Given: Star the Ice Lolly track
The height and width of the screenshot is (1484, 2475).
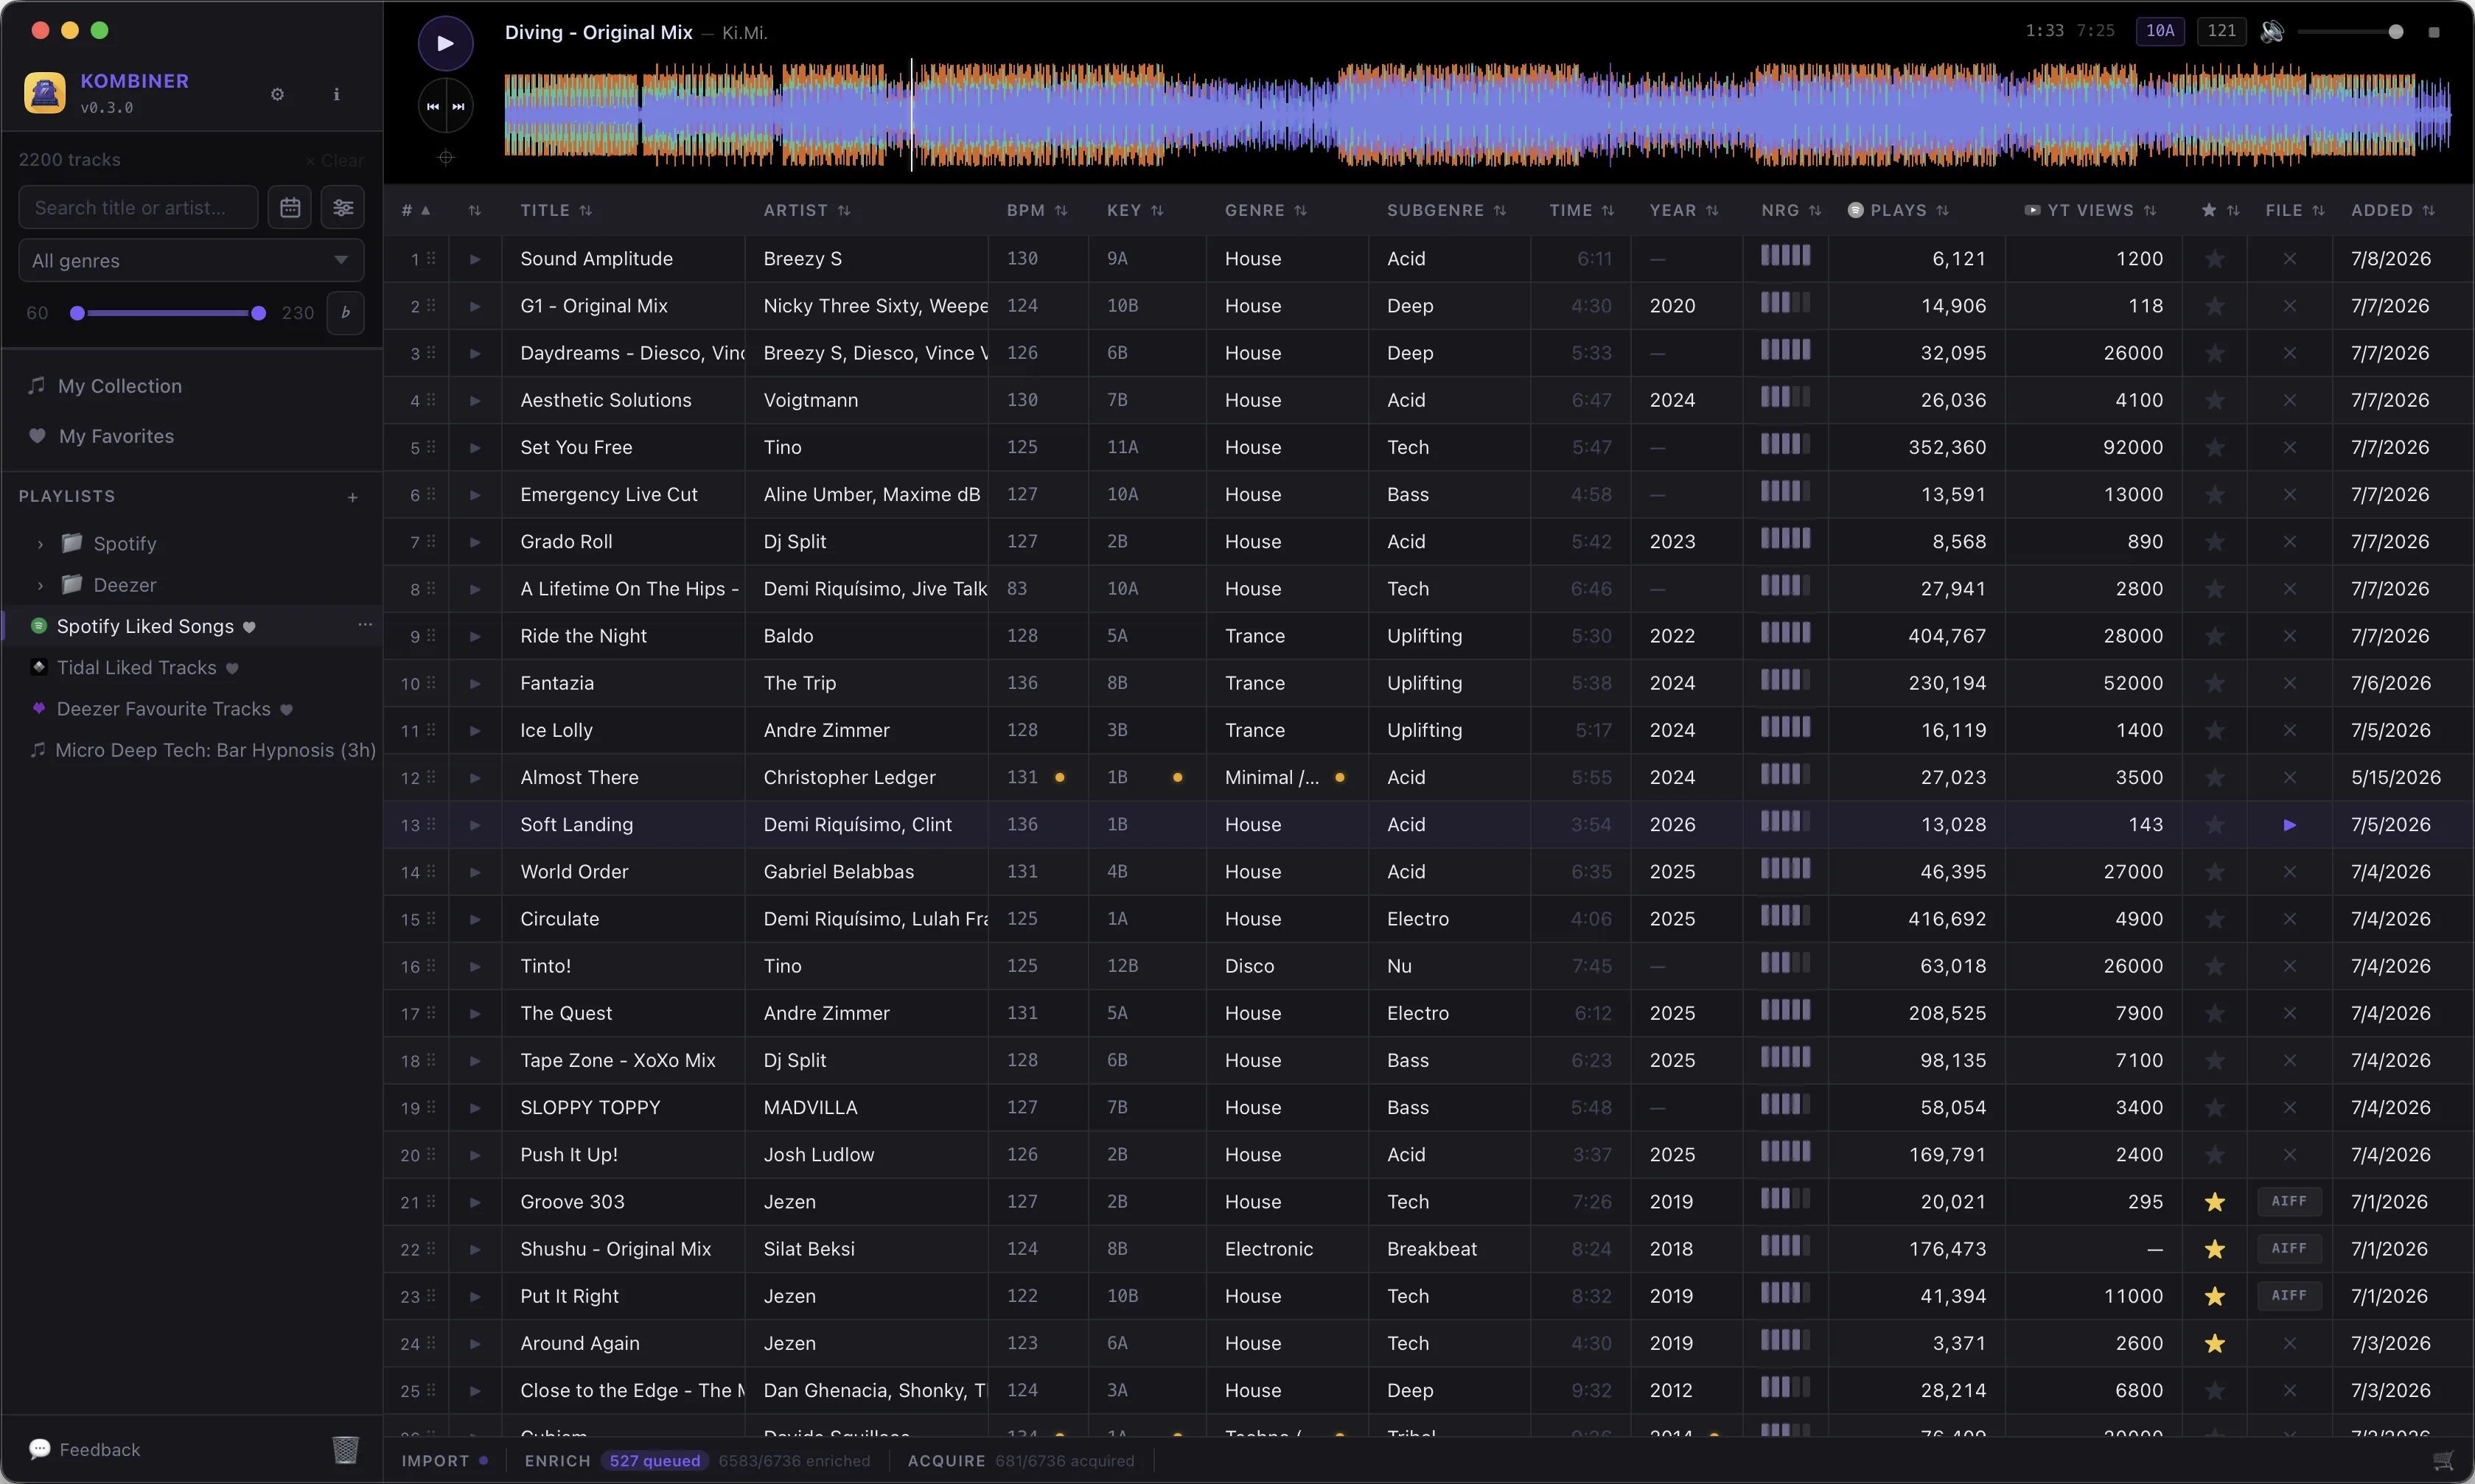Looking at the screenshot, I should click(2215, 731).
